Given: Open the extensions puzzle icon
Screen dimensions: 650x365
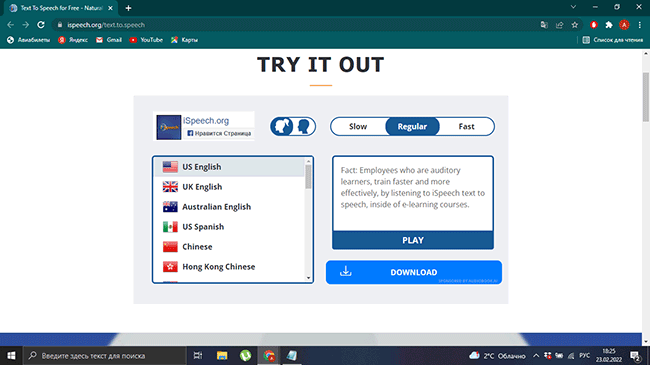Looking at the screenshot, I should pyautogui.click(x=609, y=25).
